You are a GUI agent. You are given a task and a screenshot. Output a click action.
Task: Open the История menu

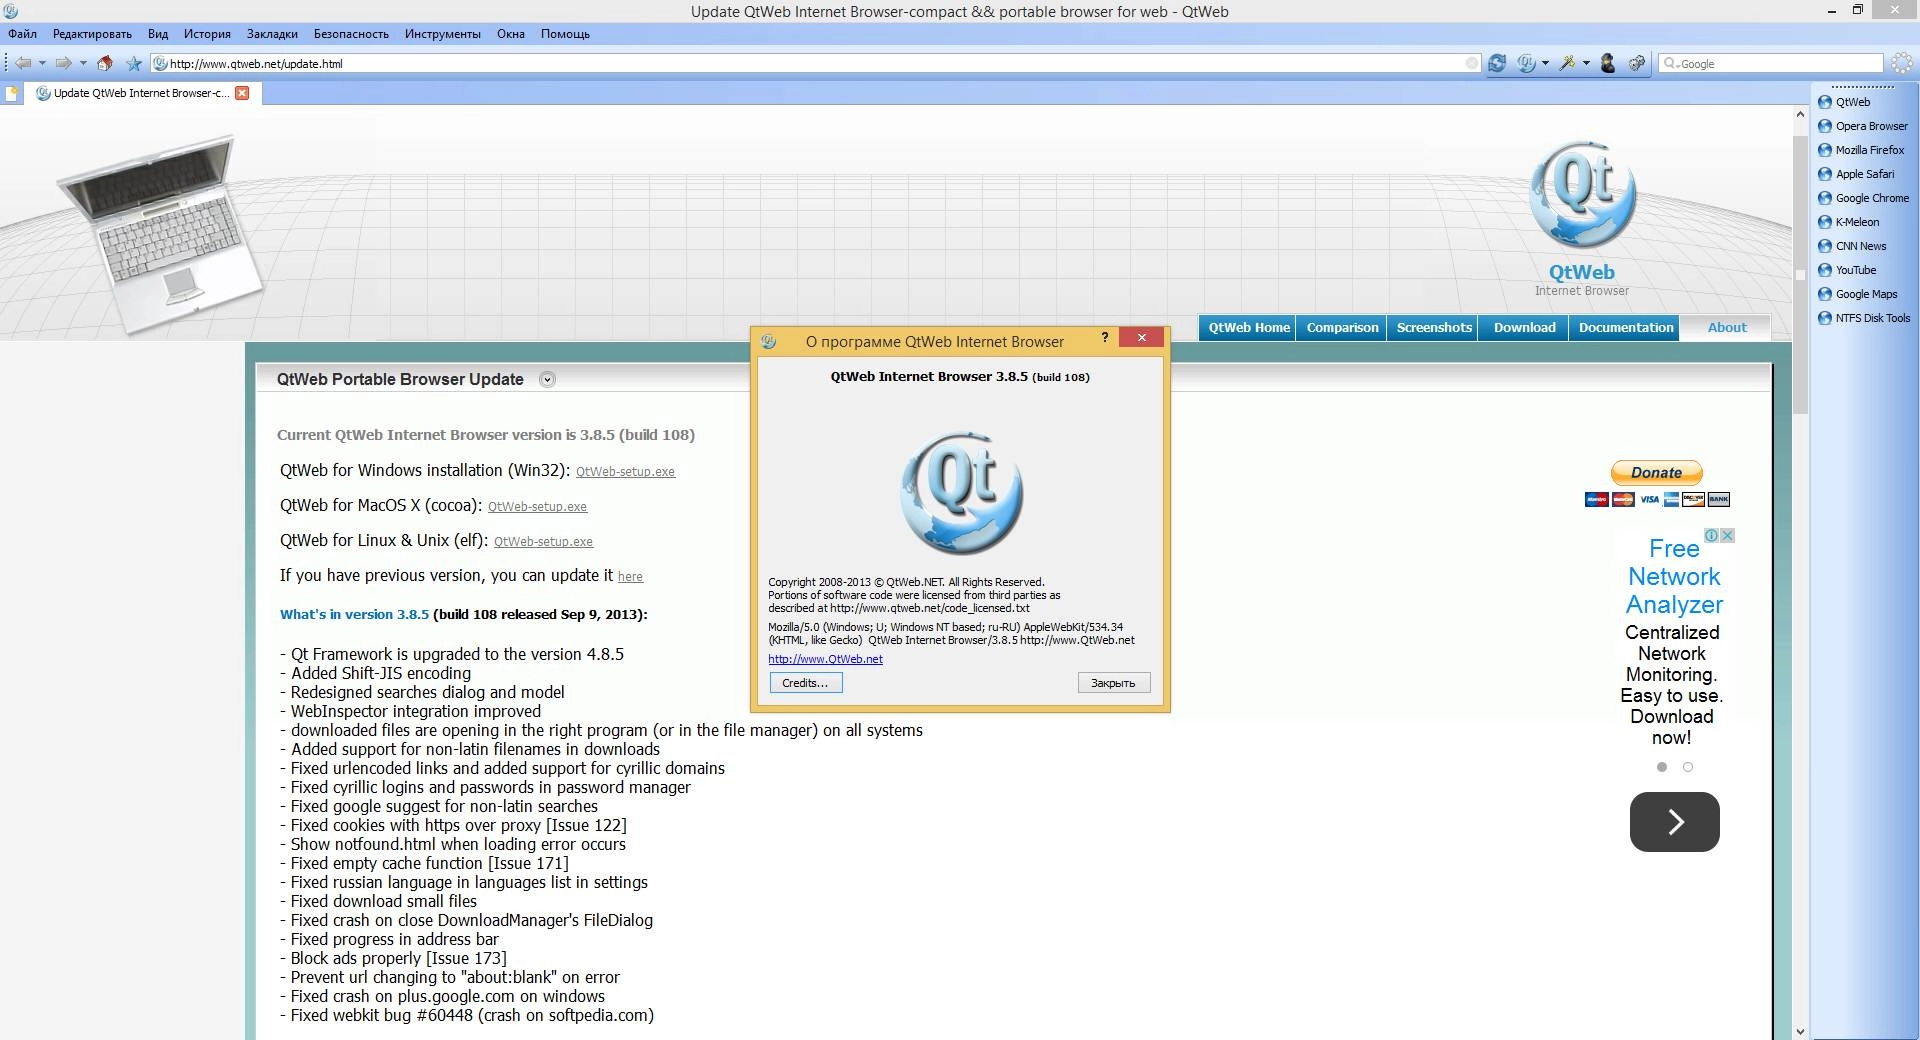pos(207,34)
